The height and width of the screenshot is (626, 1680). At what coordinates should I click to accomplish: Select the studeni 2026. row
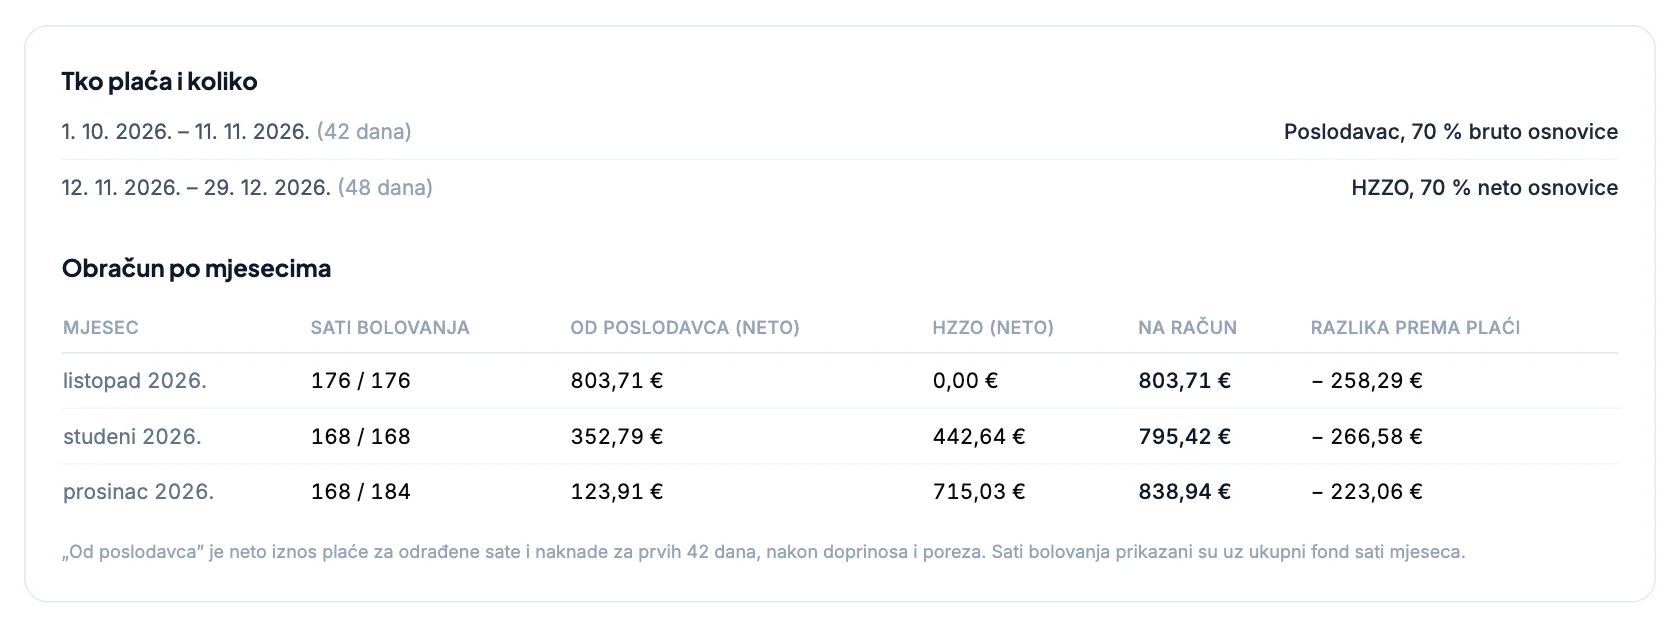coord(840,437)
